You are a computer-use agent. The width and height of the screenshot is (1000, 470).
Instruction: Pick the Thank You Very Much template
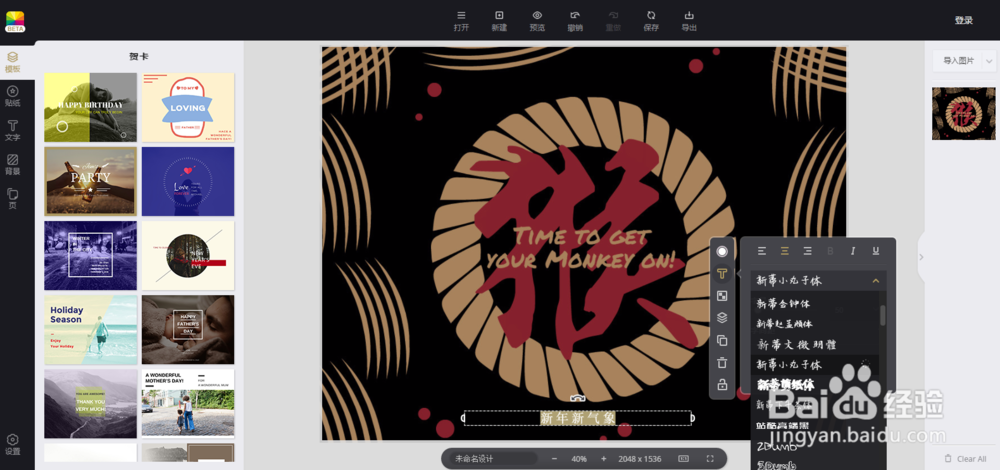91,404
